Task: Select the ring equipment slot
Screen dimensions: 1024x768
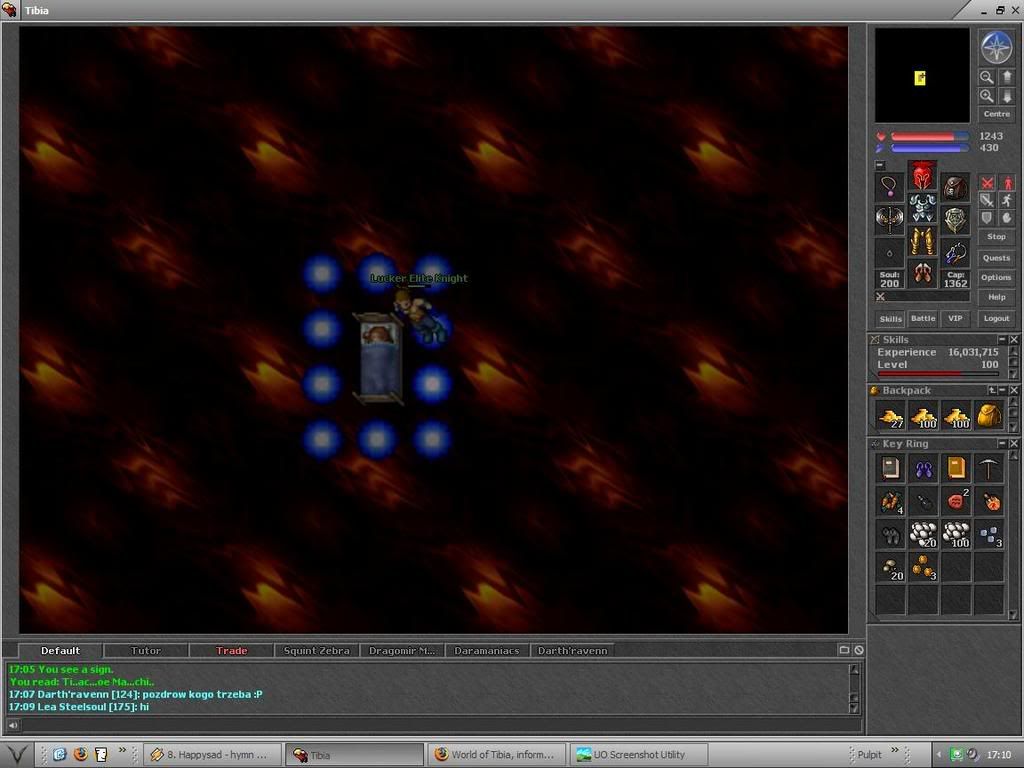Action: point(889,252)
